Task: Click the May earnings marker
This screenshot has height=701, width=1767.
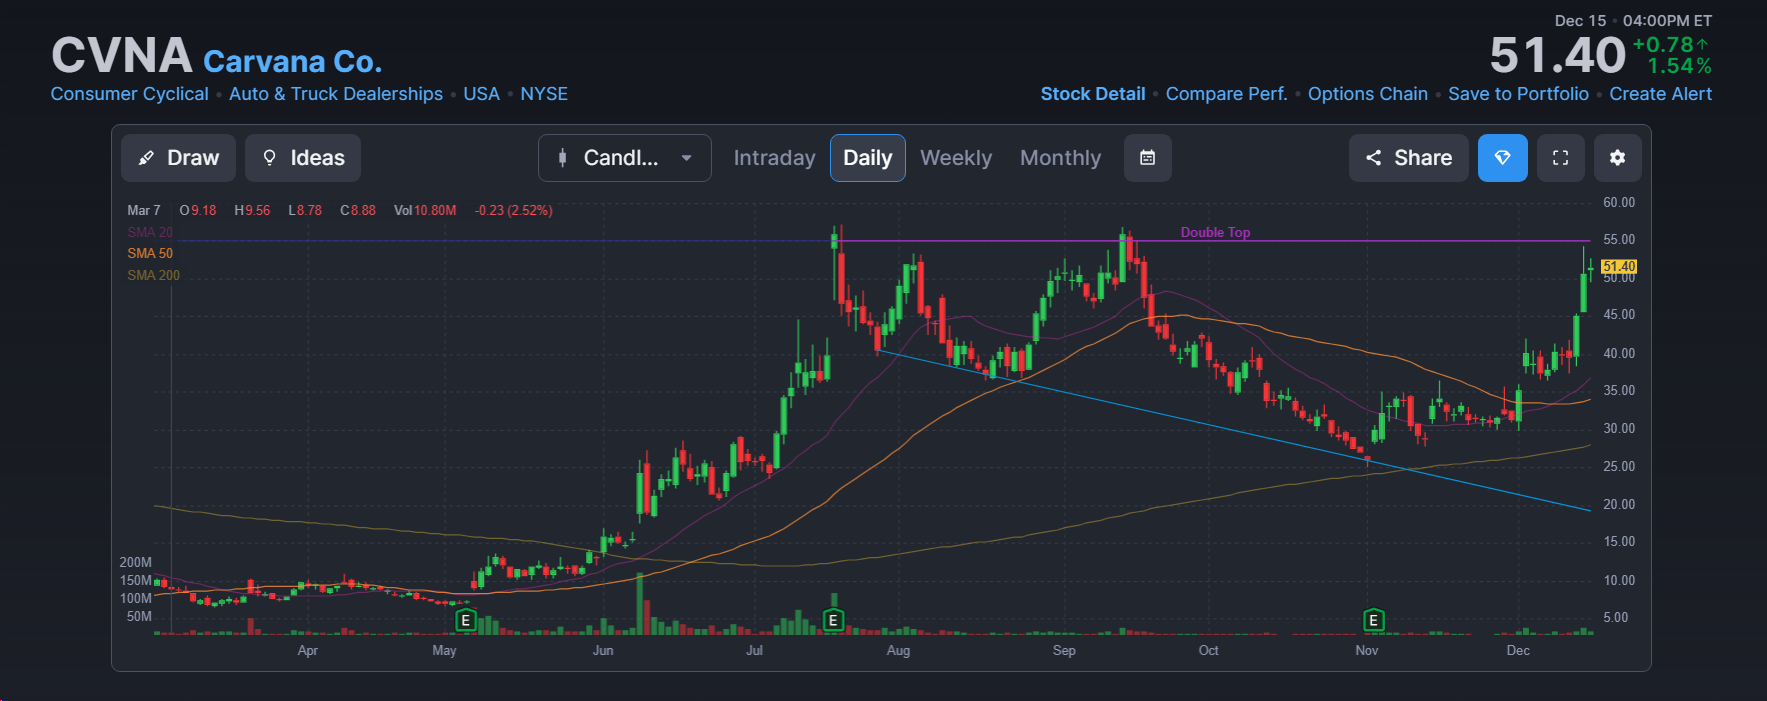Action: click(x=465, y=620)
